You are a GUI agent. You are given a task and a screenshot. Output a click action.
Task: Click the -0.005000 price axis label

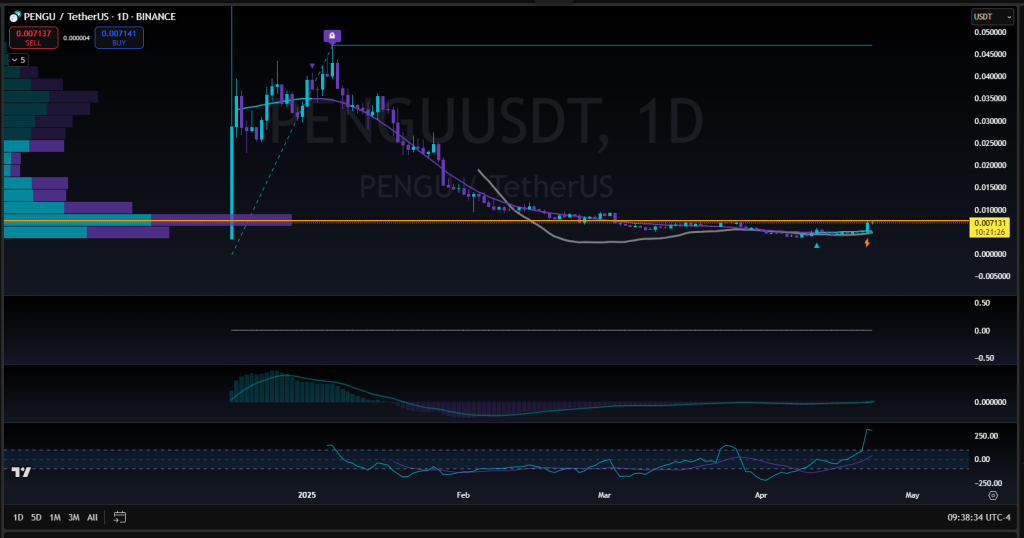(991, 276)
